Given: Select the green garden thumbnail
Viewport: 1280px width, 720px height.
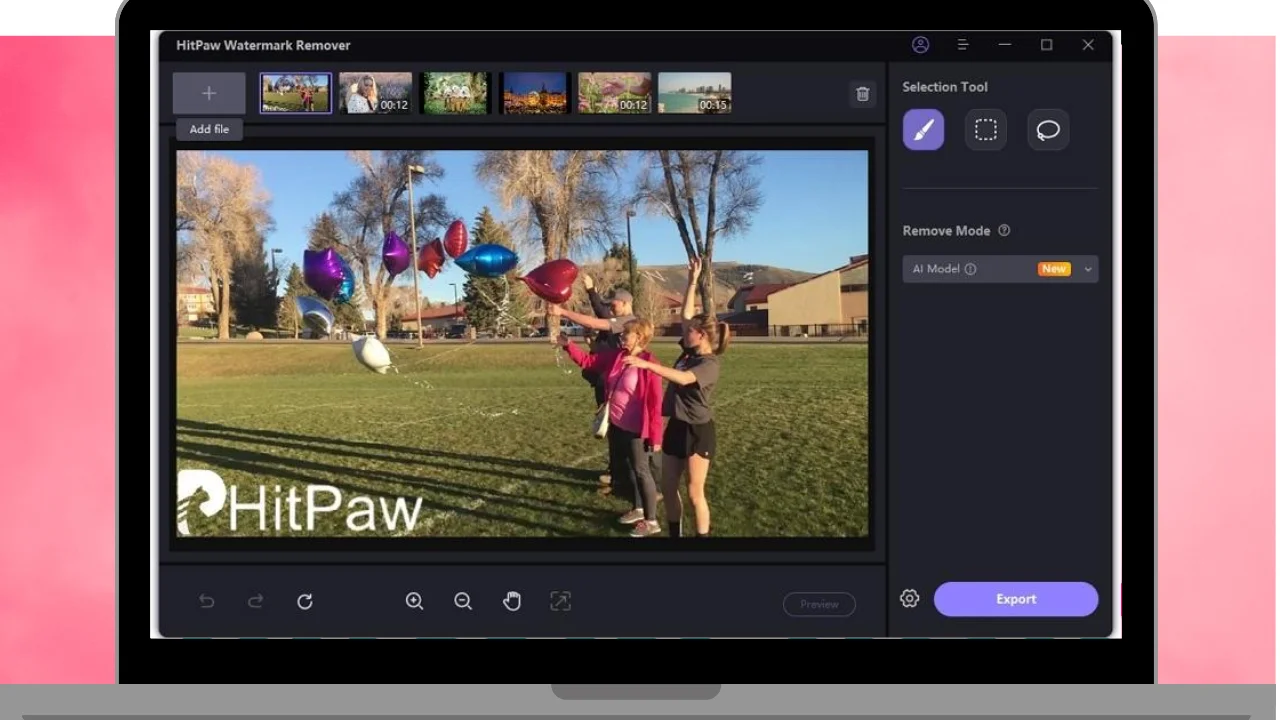Looking at the screenshot, I should pos(455,93).
